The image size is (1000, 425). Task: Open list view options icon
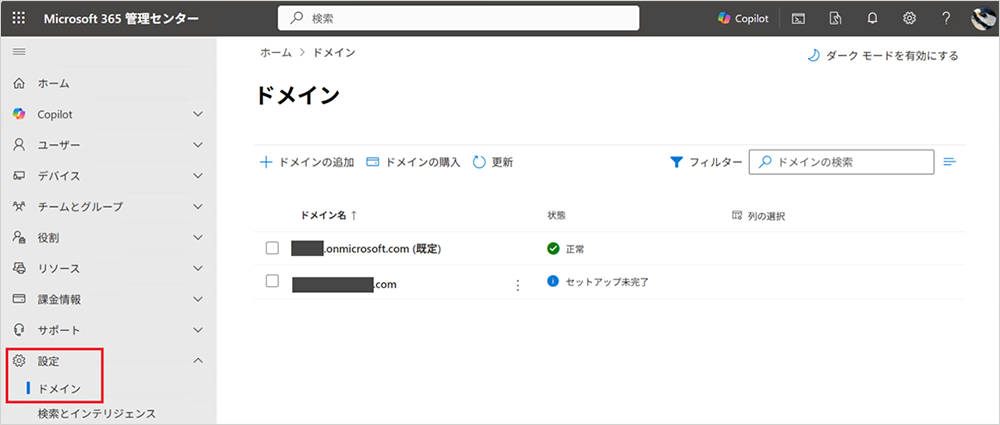click(x=950, y=162)
